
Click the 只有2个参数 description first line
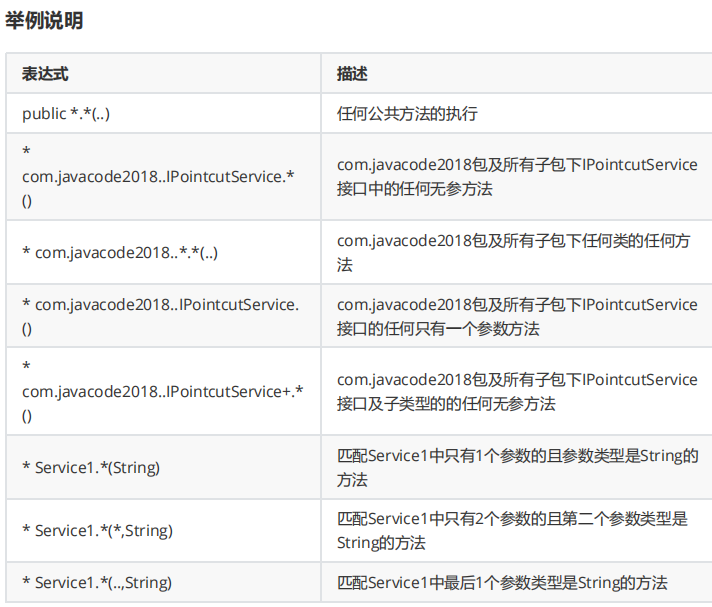[x=512, y=519]
